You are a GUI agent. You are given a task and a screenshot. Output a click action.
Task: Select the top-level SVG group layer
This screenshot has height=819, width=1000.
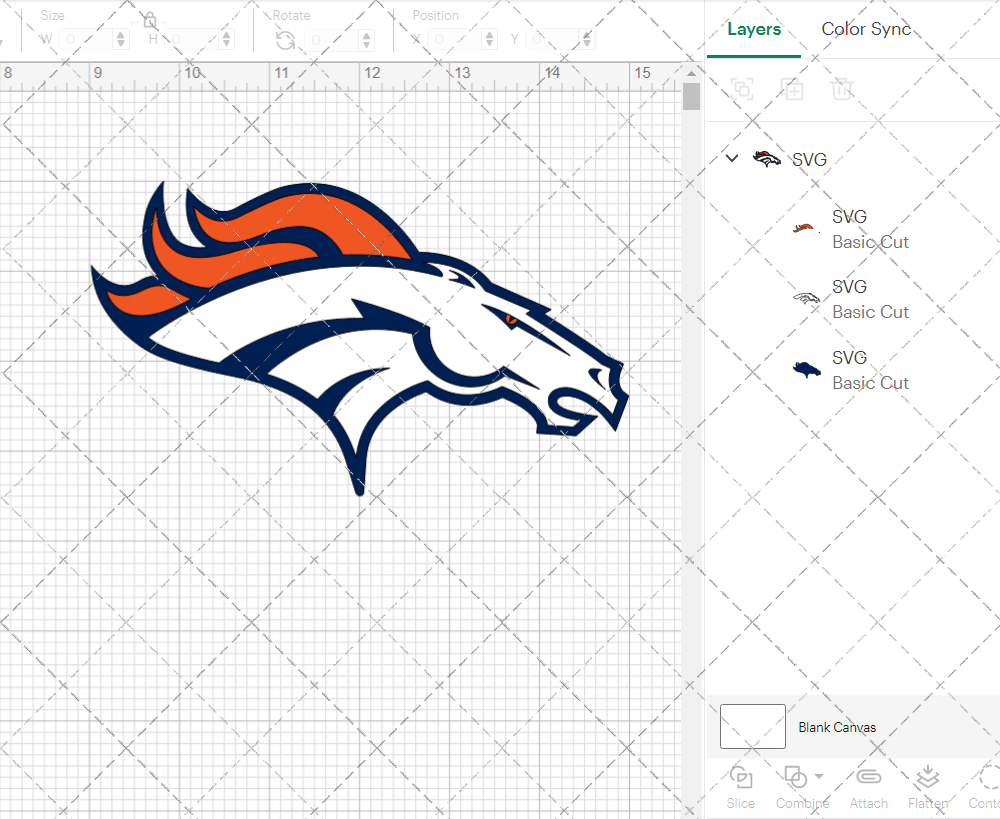(853, 159)
